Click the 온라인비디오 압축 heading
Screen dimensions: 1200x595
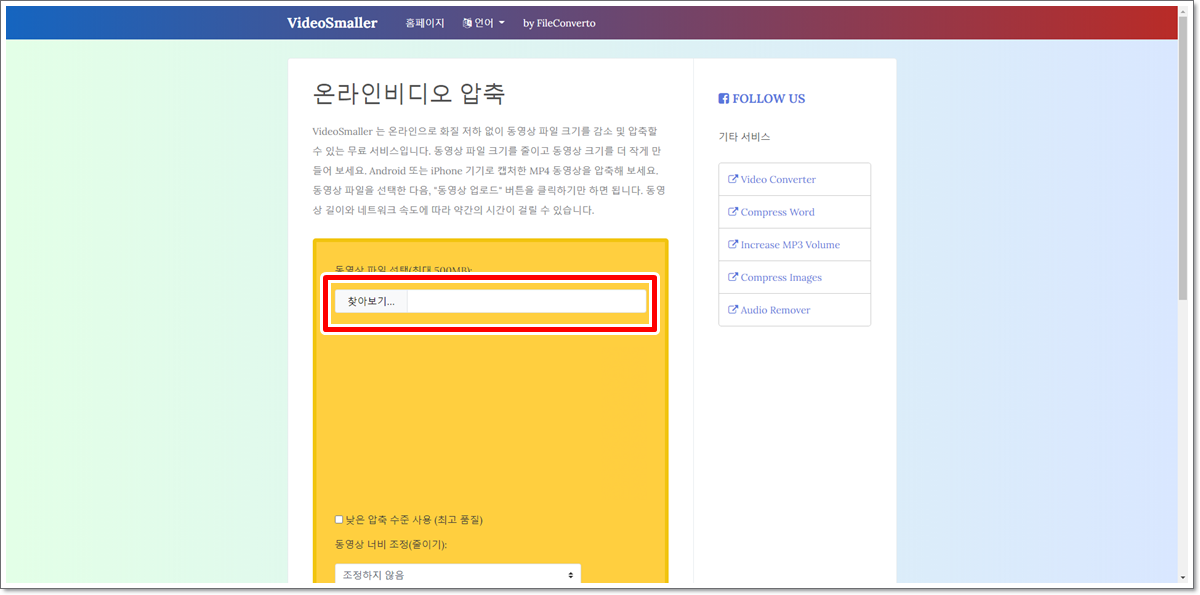[x=409, y=94]
